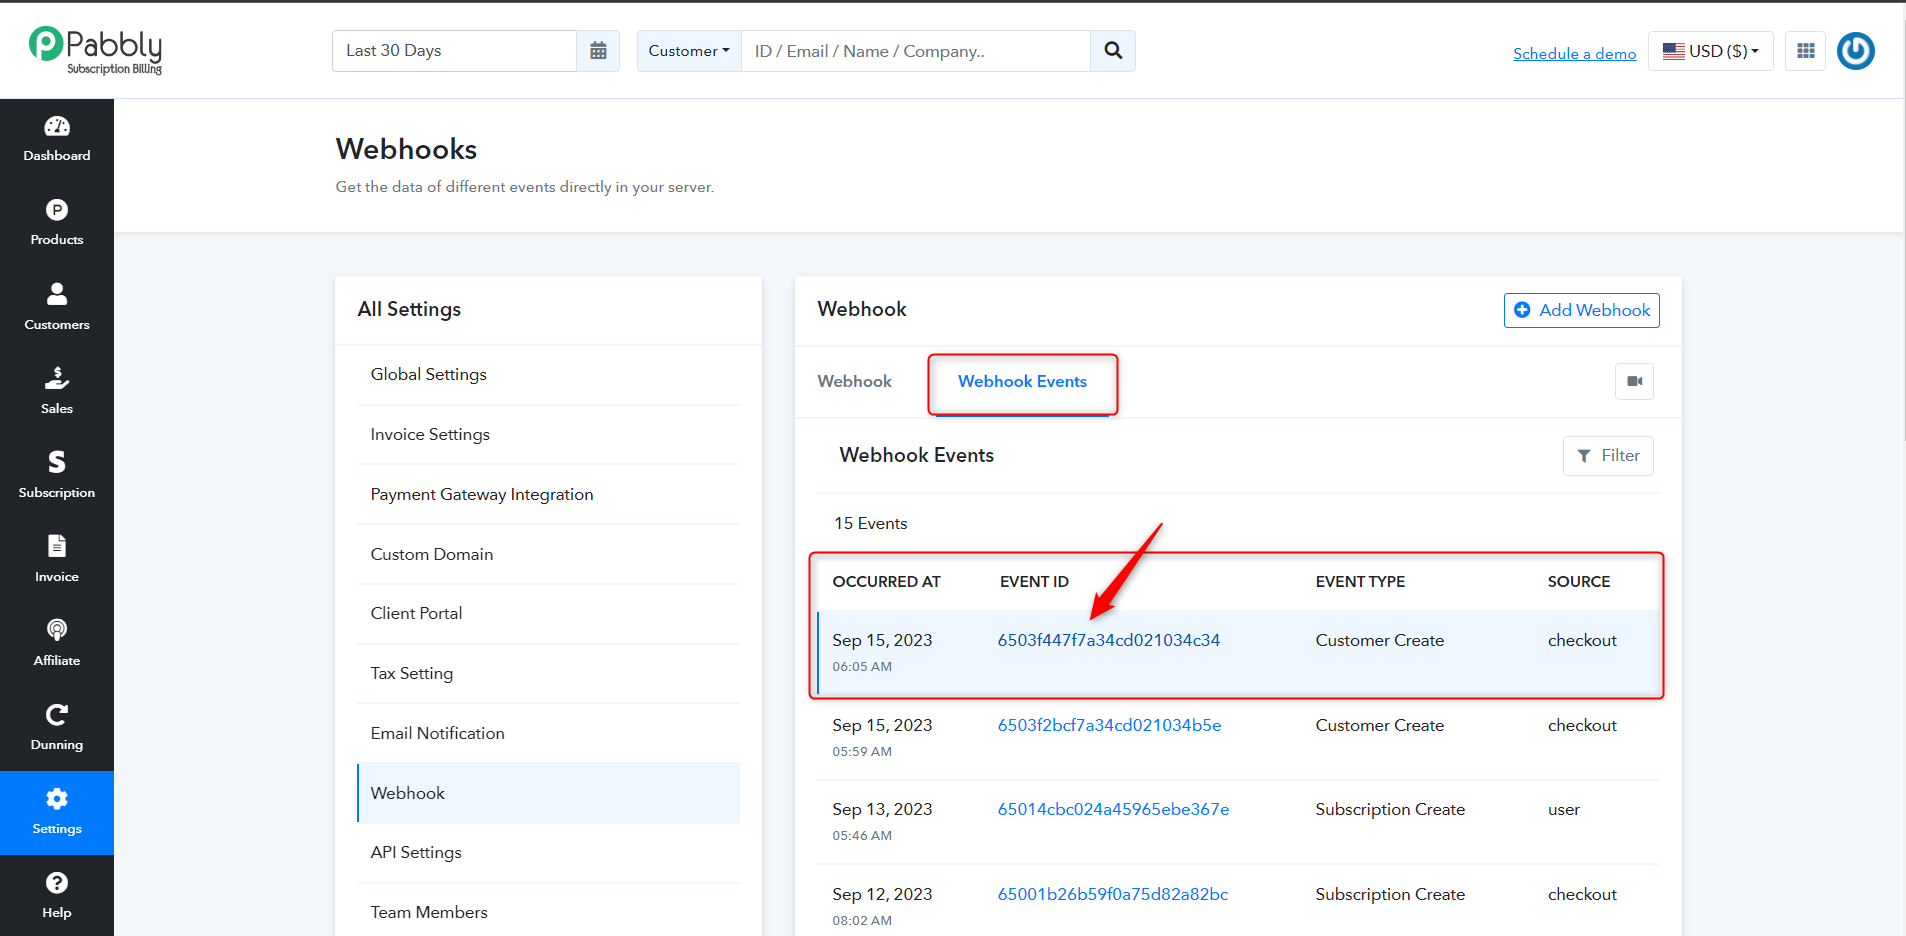The image size is (1906, 936).
Task: Open the Customer search type dropdown
Action: (x=689, y=51)
